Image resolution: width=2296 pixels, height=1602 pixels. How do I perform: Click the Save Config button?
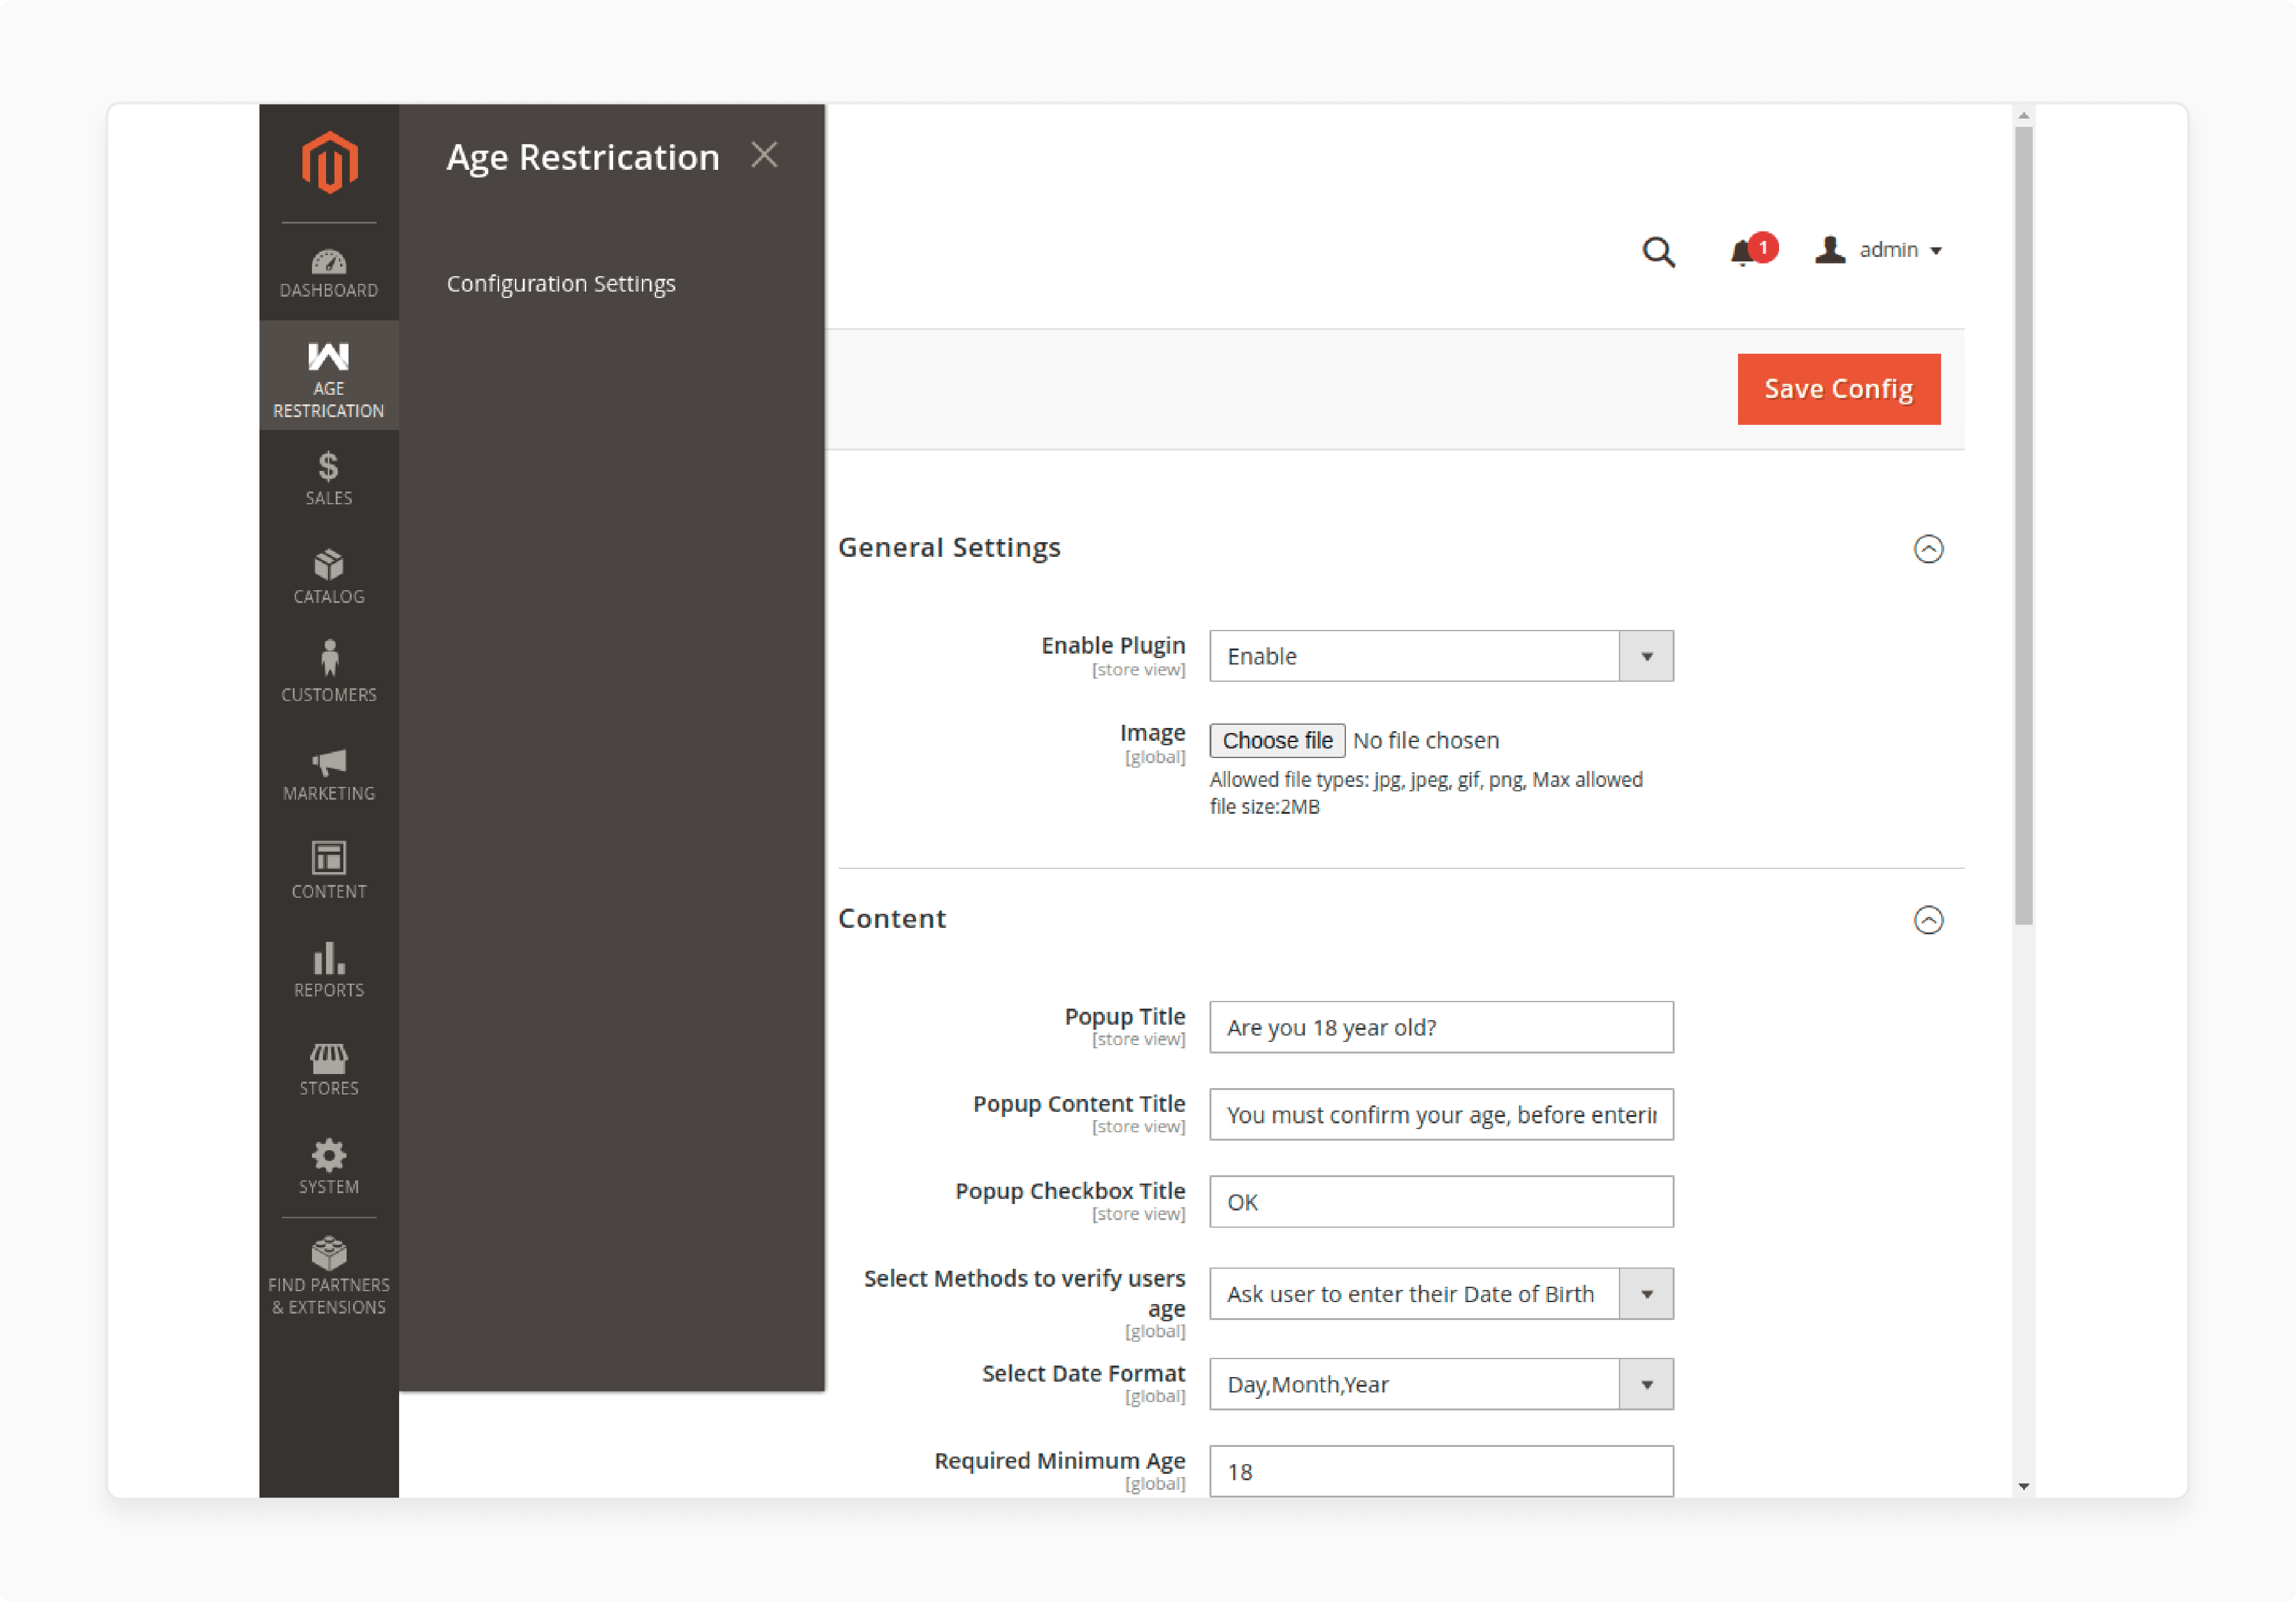pyautogui.click(x=1838, y=389)
